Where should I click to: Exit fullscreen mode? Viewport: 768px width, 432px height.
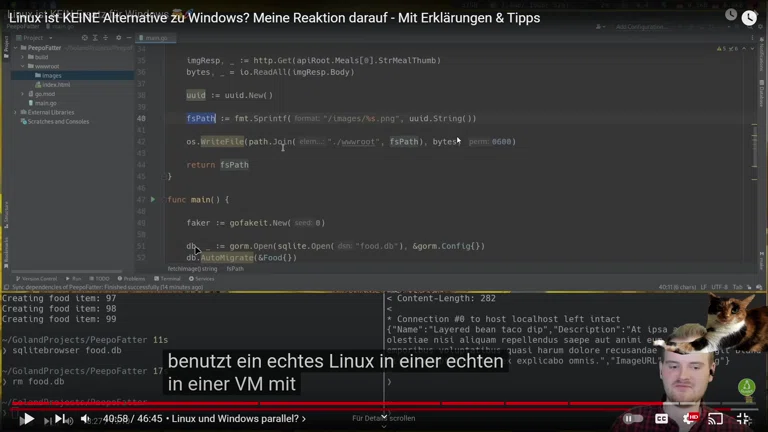743,419
